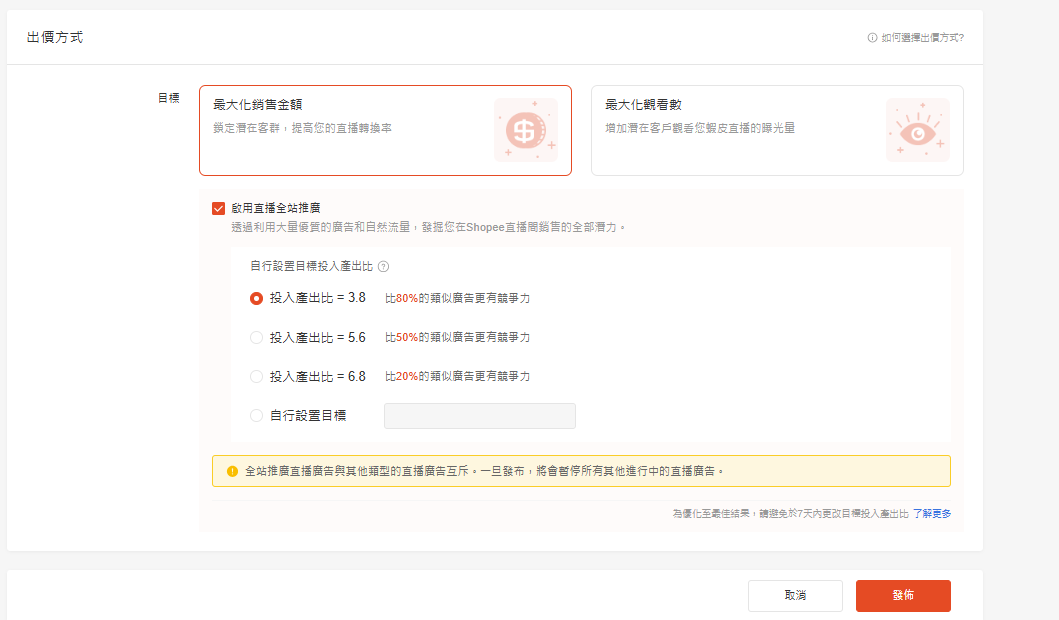Click the info icon beside 如何選擇出價方式
The image size is (1059, 620).
pos(873,38)
